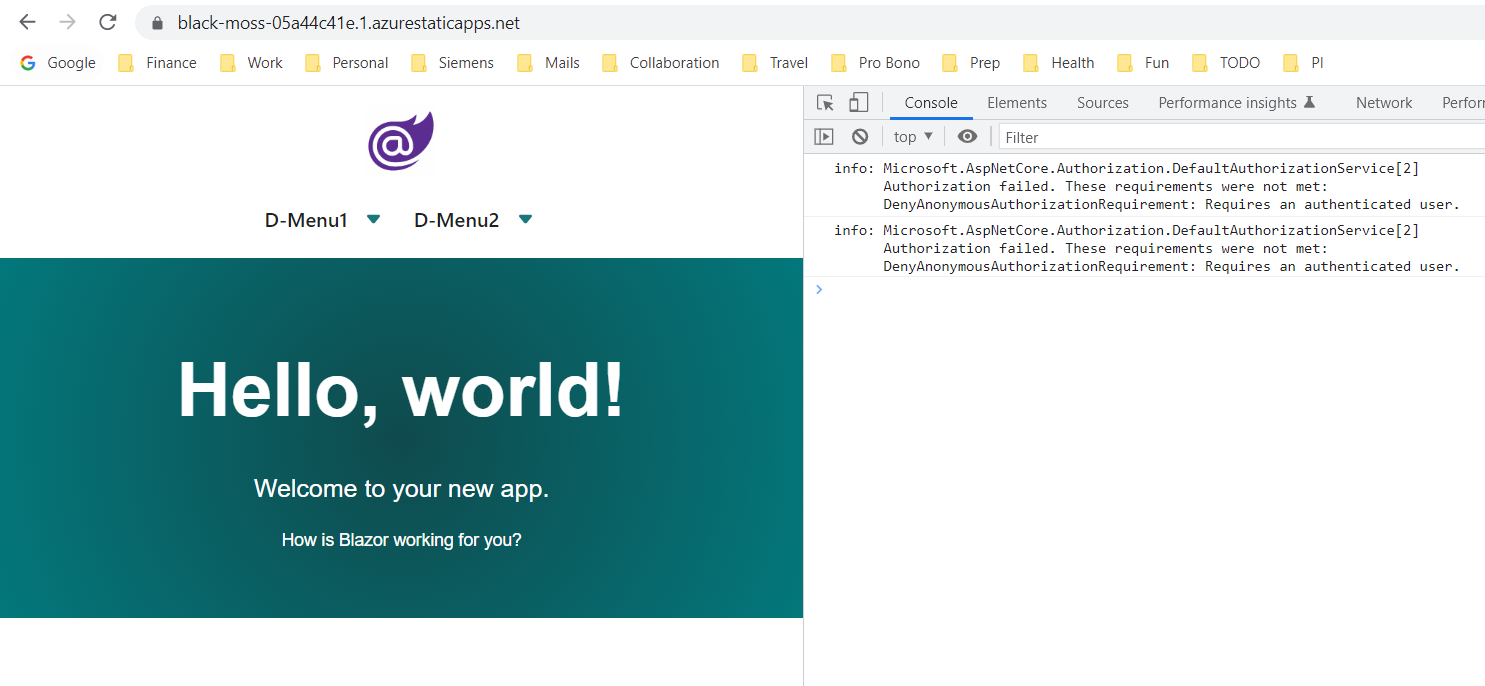Image resolution: width=1485 pixels, height=686 pixels.
Task: Open the Siemens bookmark folder
Action: pos(452,62)
